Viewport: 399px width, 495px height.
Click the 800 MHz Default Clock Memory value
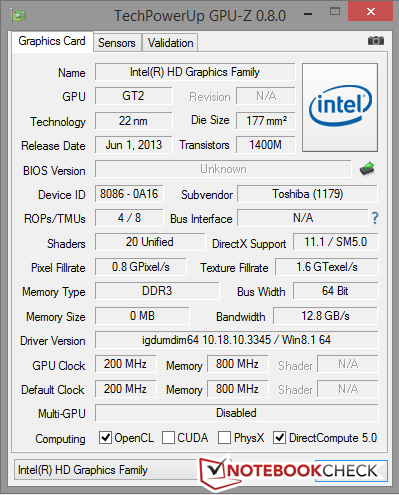(x=237, y=389)
